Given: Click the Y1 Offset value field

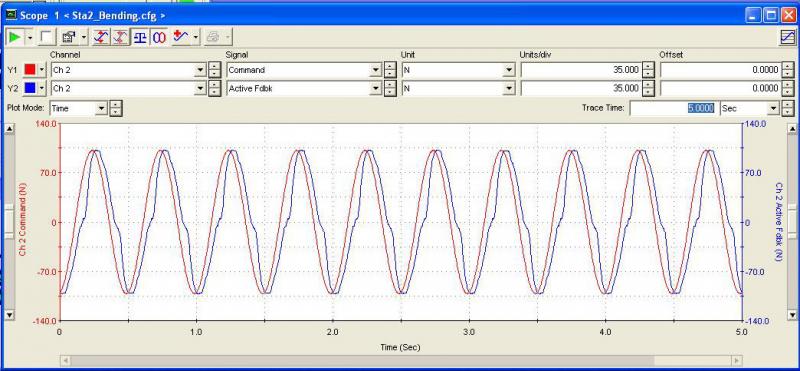Looking at the screenshot, I should pyautogui.click(x=720, y=70).
